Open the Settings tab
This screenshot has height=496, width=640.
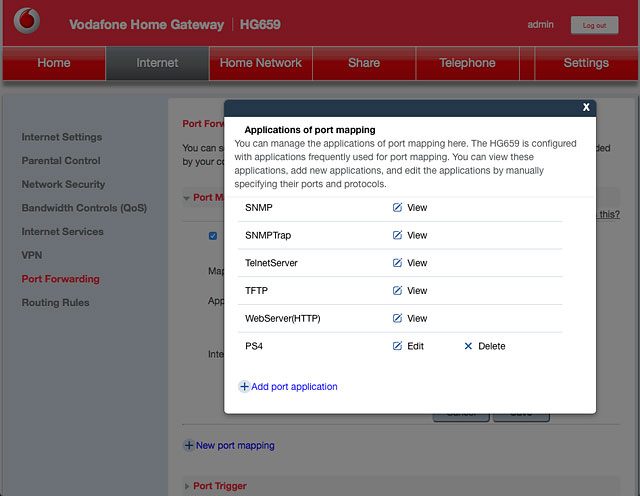(x=586, y=63)
